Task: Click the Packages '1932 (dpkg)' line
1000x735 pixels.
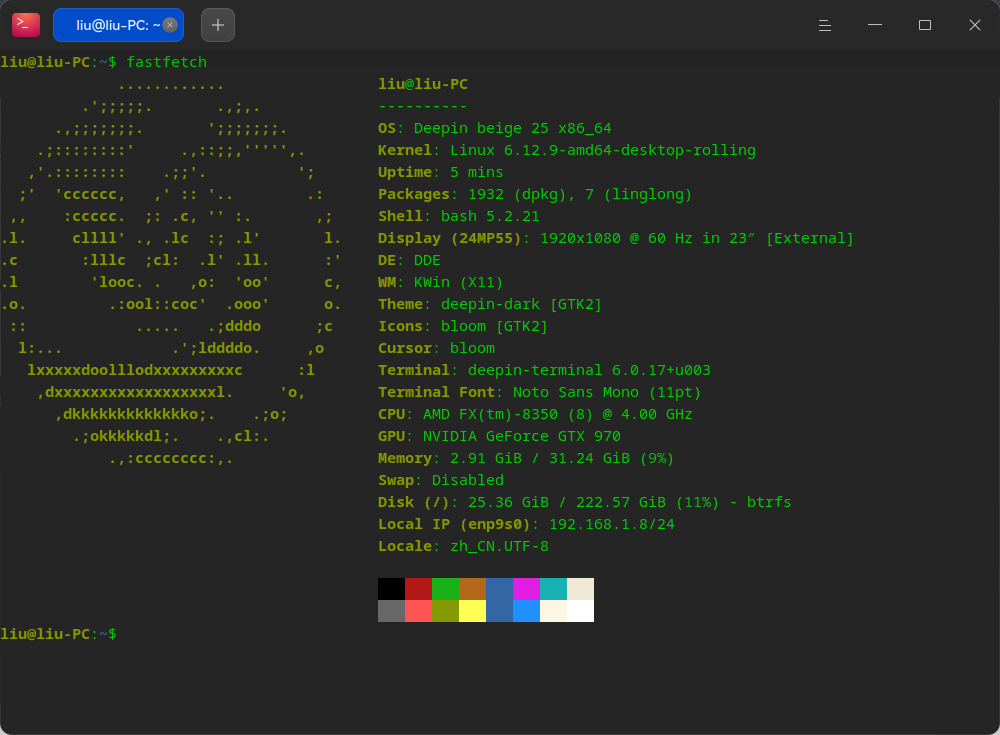Action: [535, 194]
